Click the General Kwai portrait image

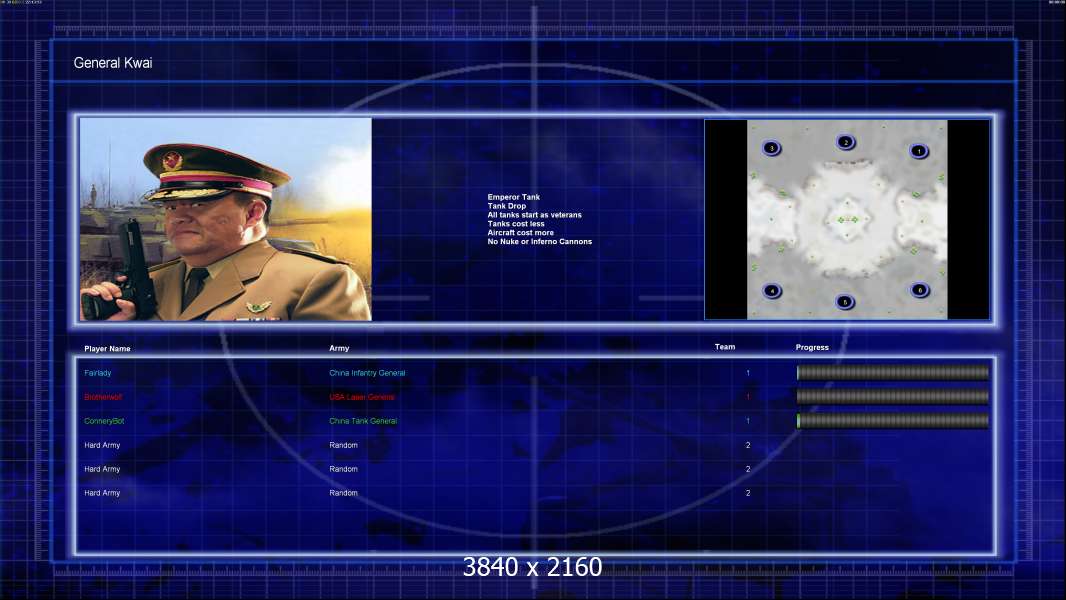(226, 219)
